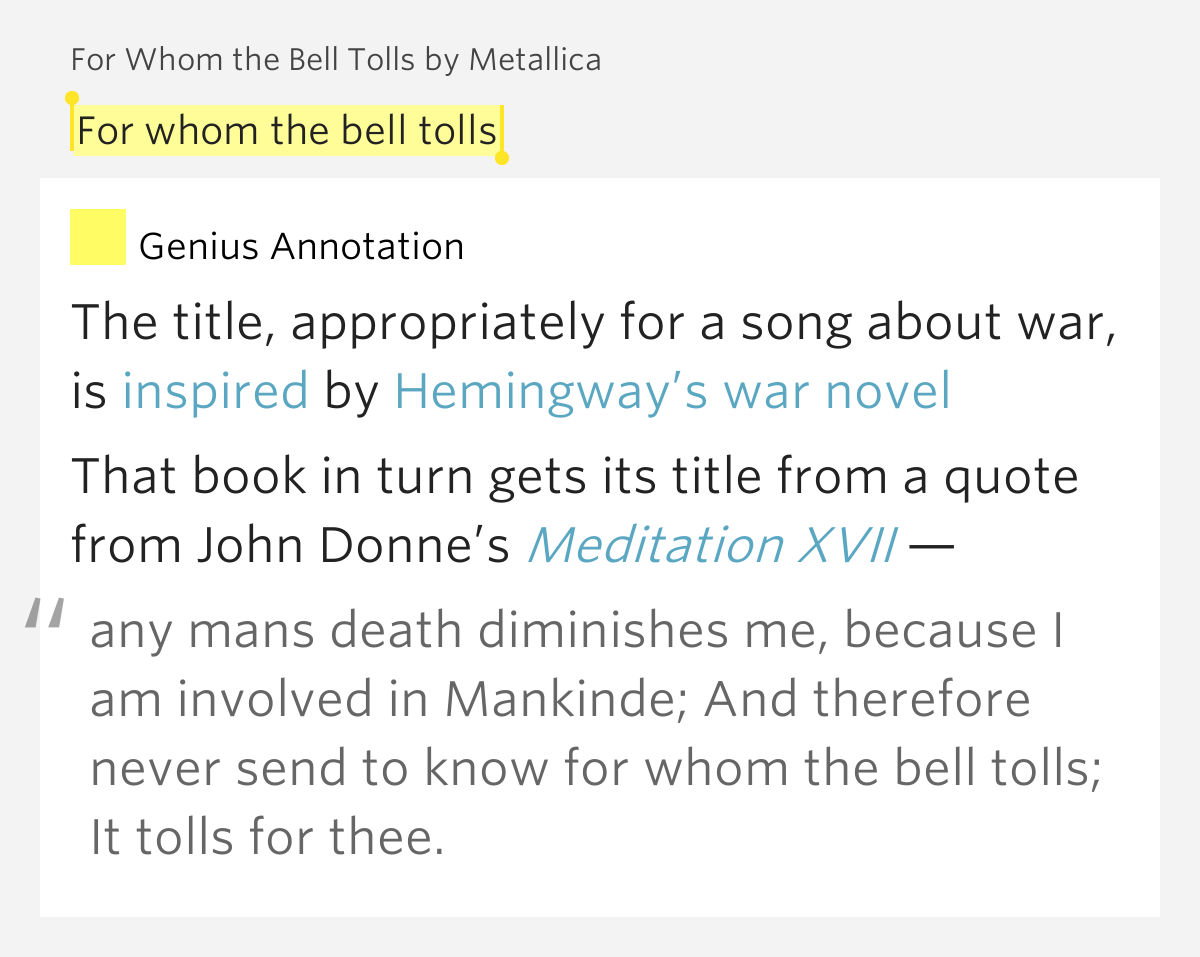Click the text "from John Donne's"
The image size is (1200, 957).
[x=291, y=545]
